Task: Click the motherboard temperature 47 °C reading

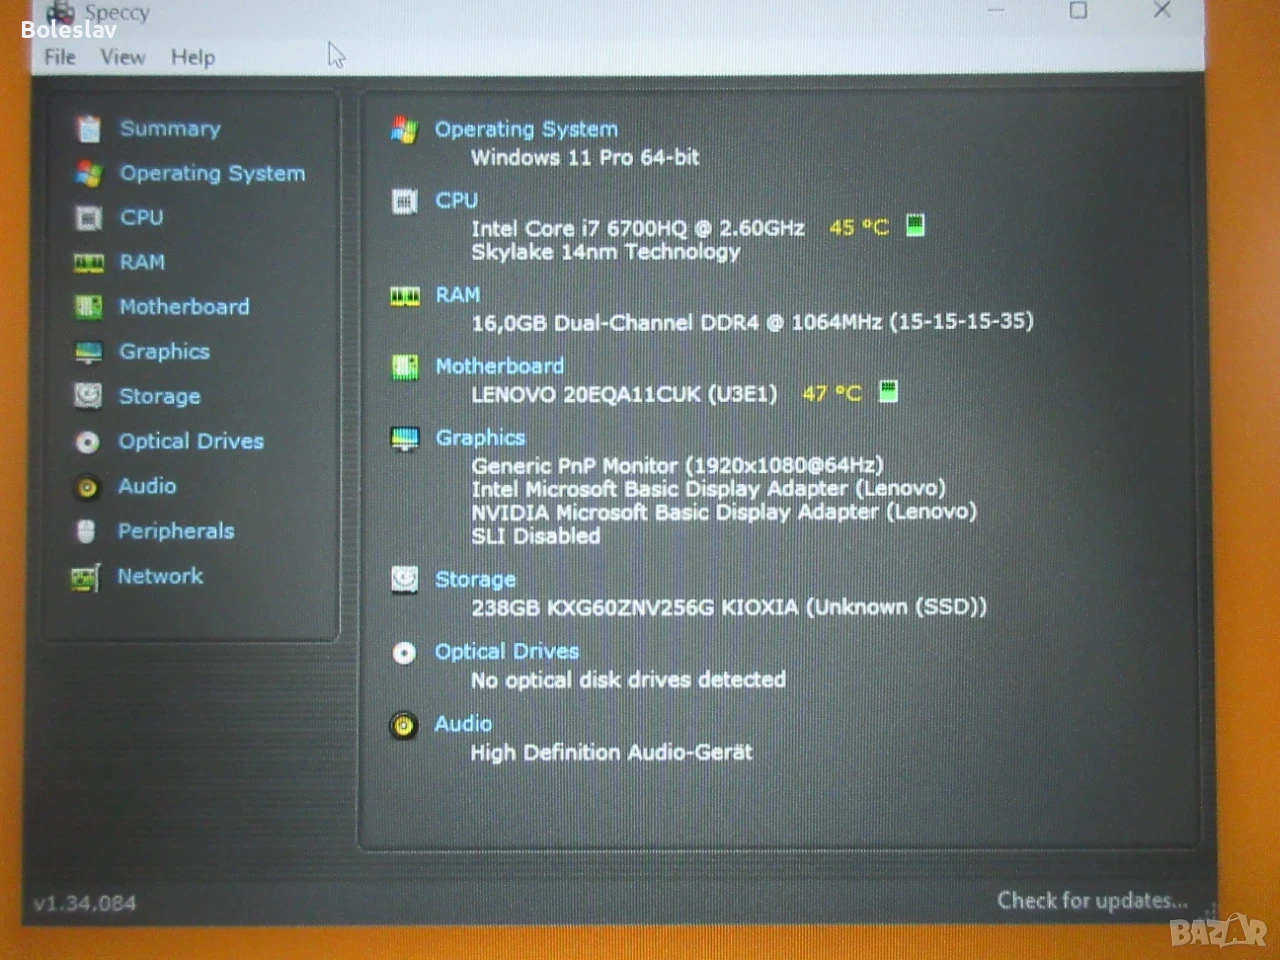Action: click(x=832, y=394)
